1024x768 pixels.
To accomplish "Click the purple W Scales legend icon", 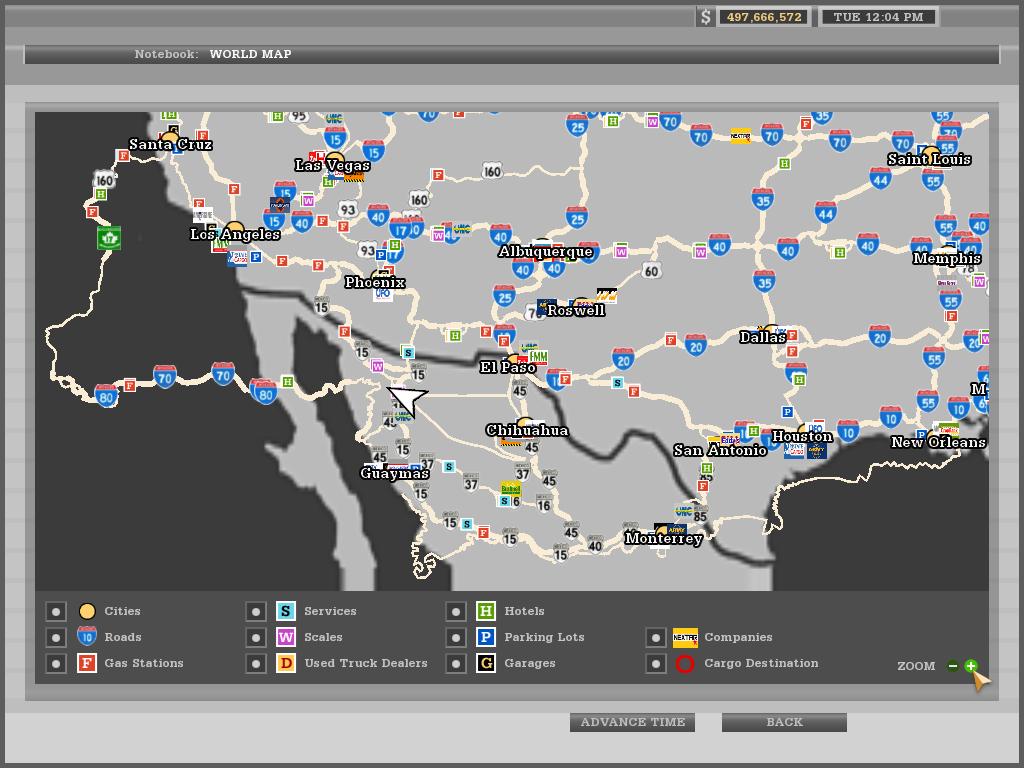I will click(286, 637).
